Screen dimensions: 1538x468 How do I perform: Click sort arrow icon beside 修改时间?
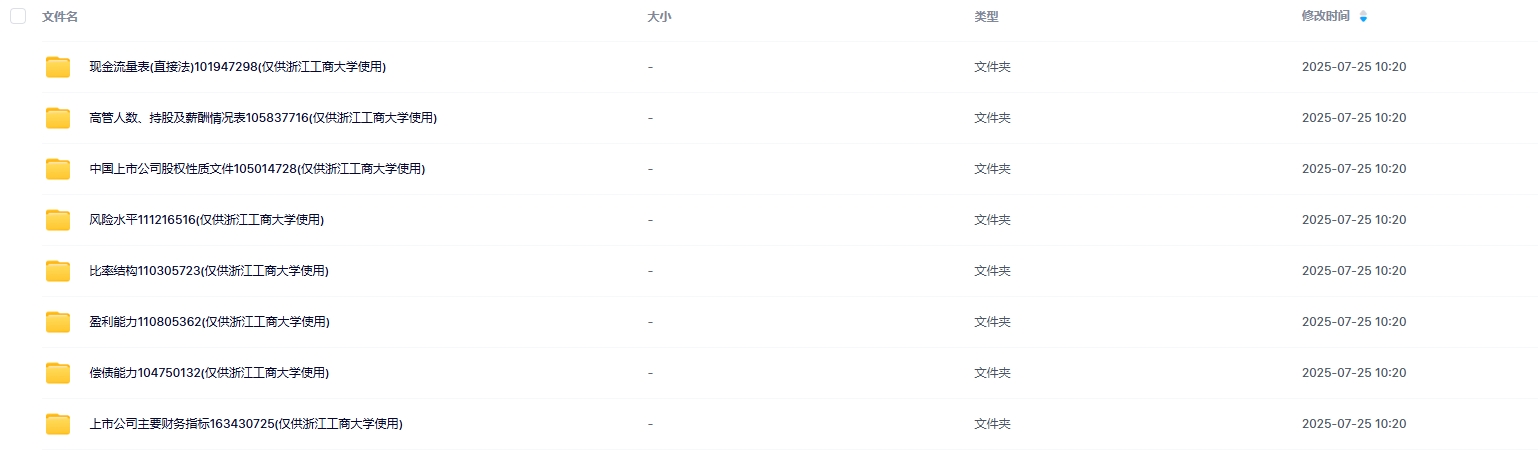point(1363,17)
